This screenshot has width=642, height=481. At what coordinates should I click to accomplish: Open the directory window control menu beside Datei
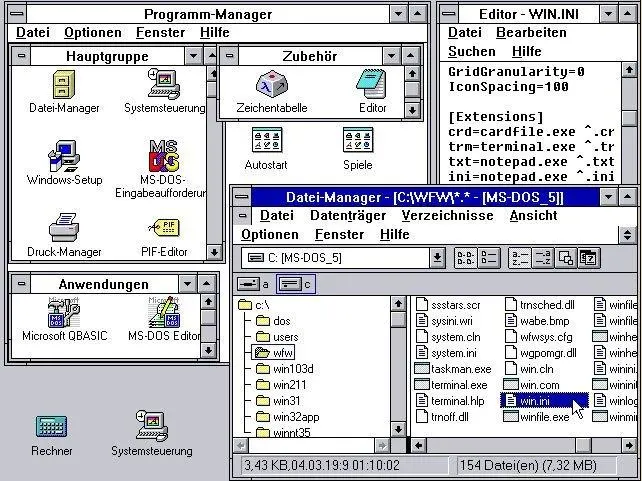(x=243, y=215)
